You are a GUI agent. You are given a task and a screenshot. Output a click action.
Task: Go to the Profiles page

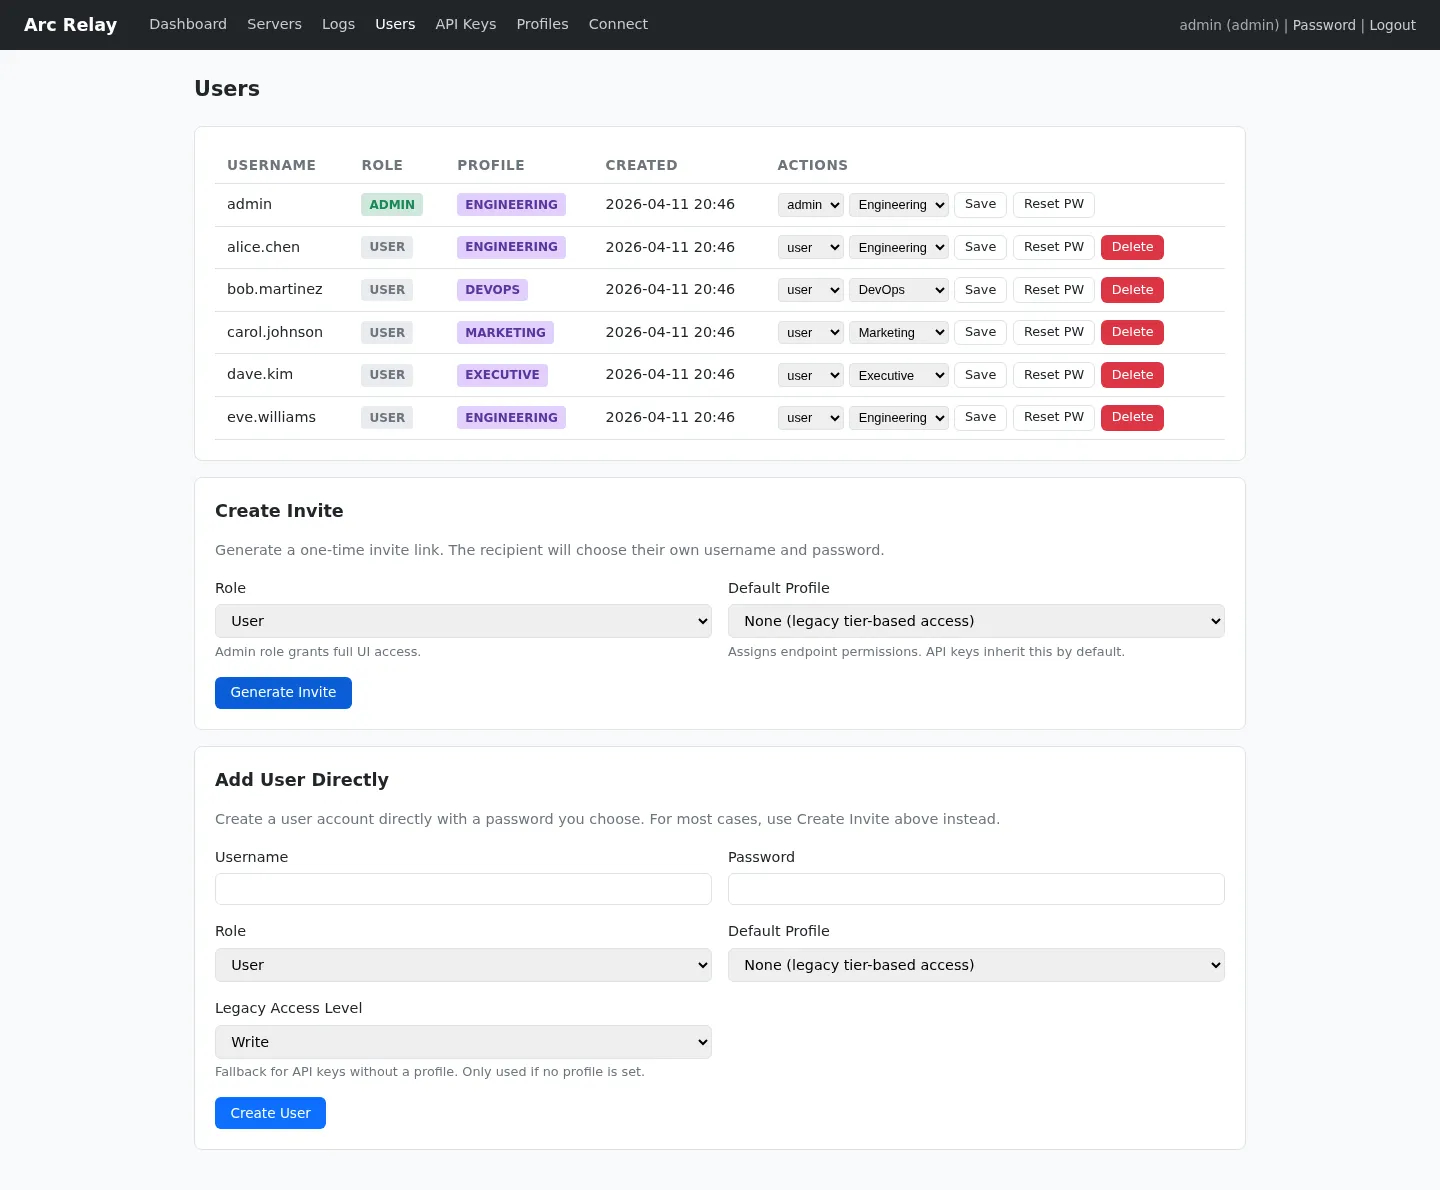tap(542, 24)
